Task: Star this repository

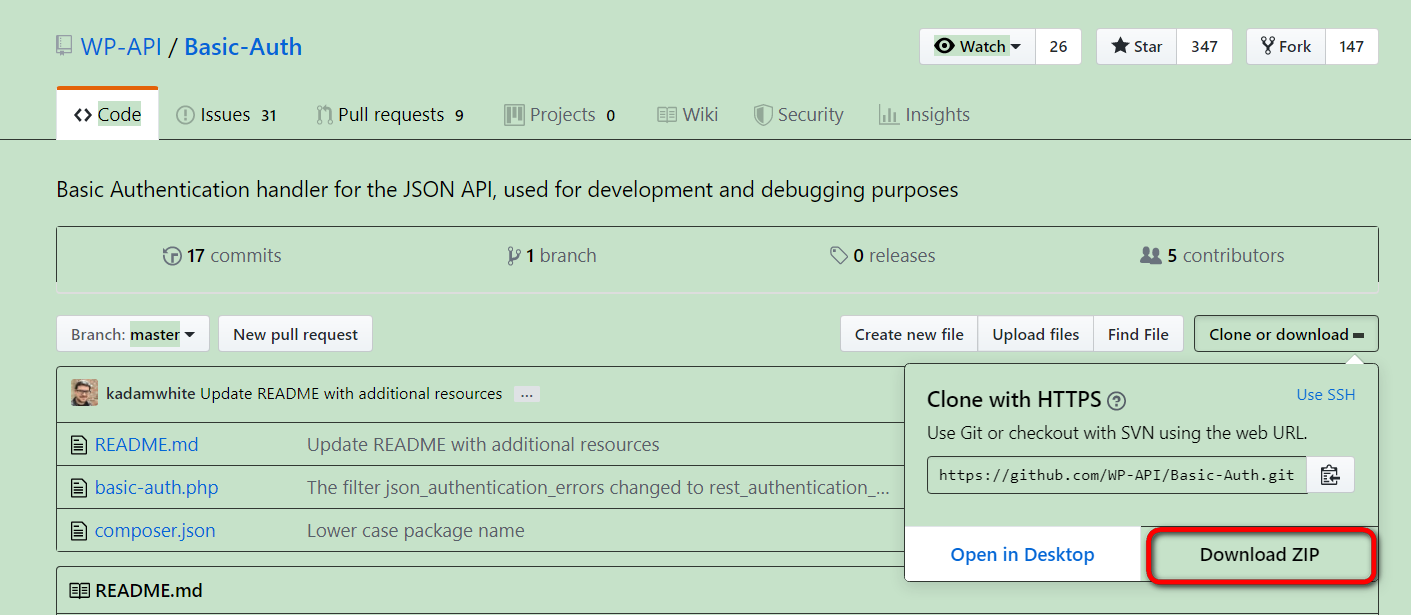Action: (1137, 47)
